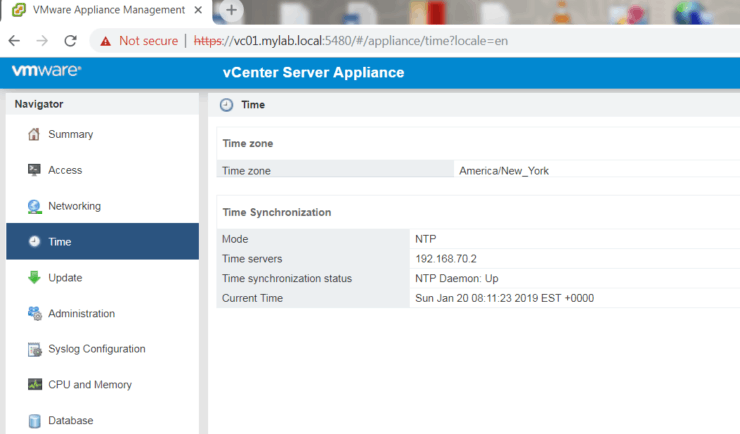Click the Summary house icon
Image resolution: width=740 pixels, height=434 pixels.
click(x=34, y=135)
